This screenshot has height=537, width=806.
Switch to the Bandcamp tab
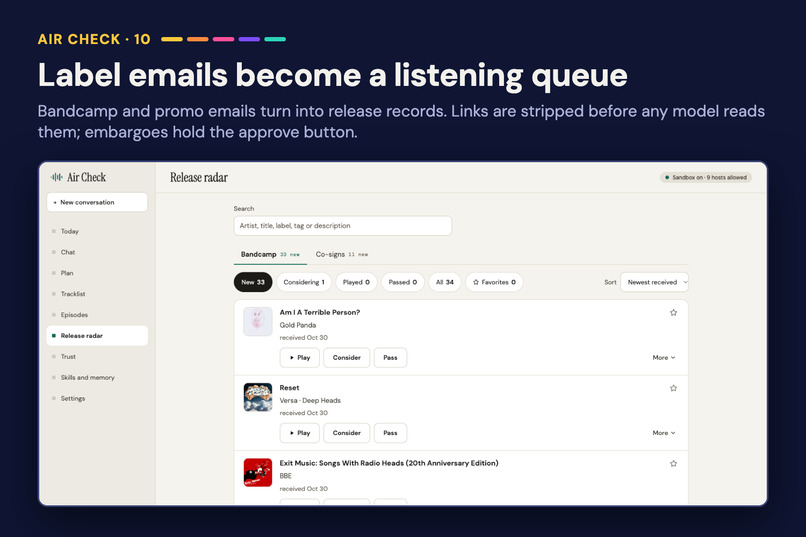(270, 254)
